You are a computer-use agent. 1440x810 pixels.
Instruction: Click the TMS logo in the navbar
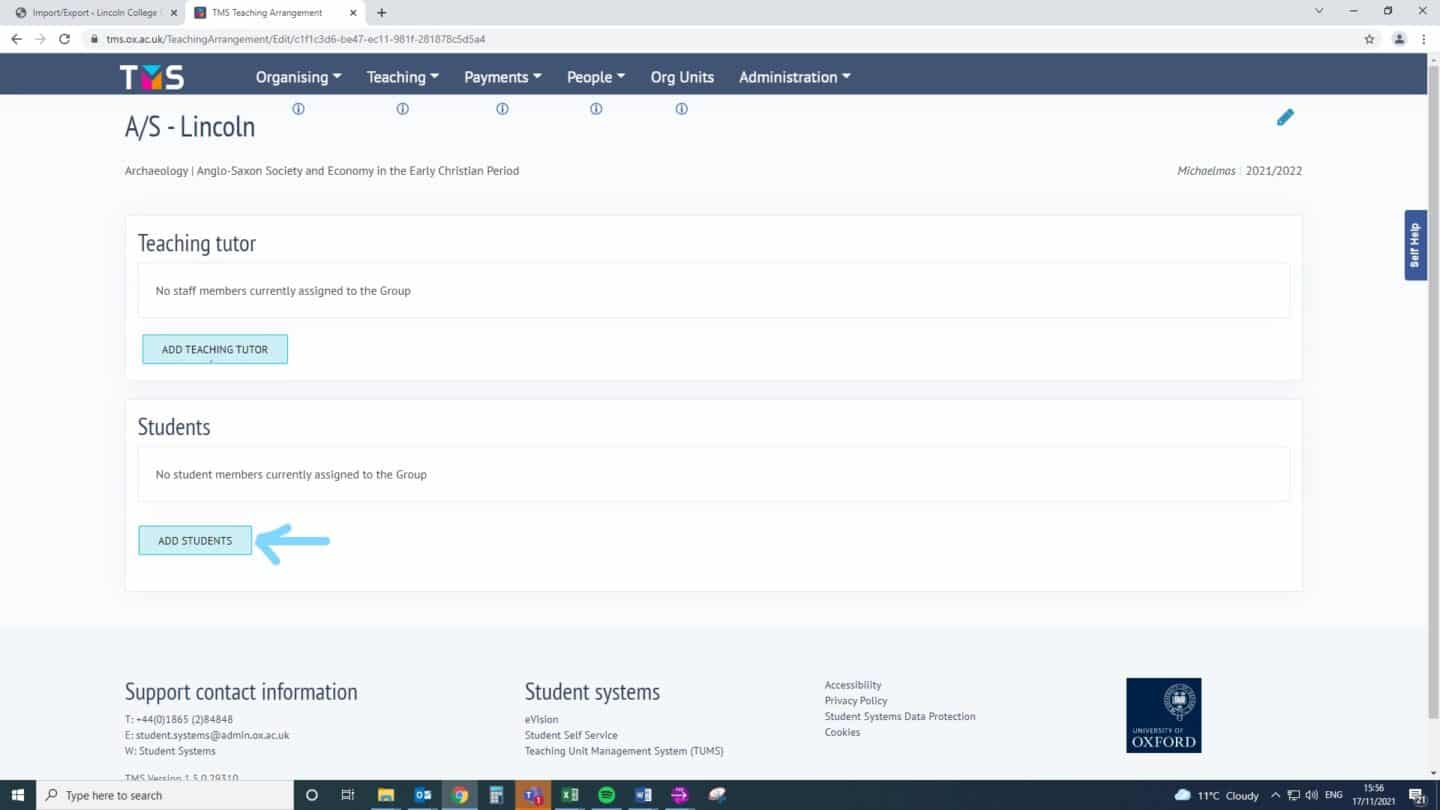coord(152,77)
